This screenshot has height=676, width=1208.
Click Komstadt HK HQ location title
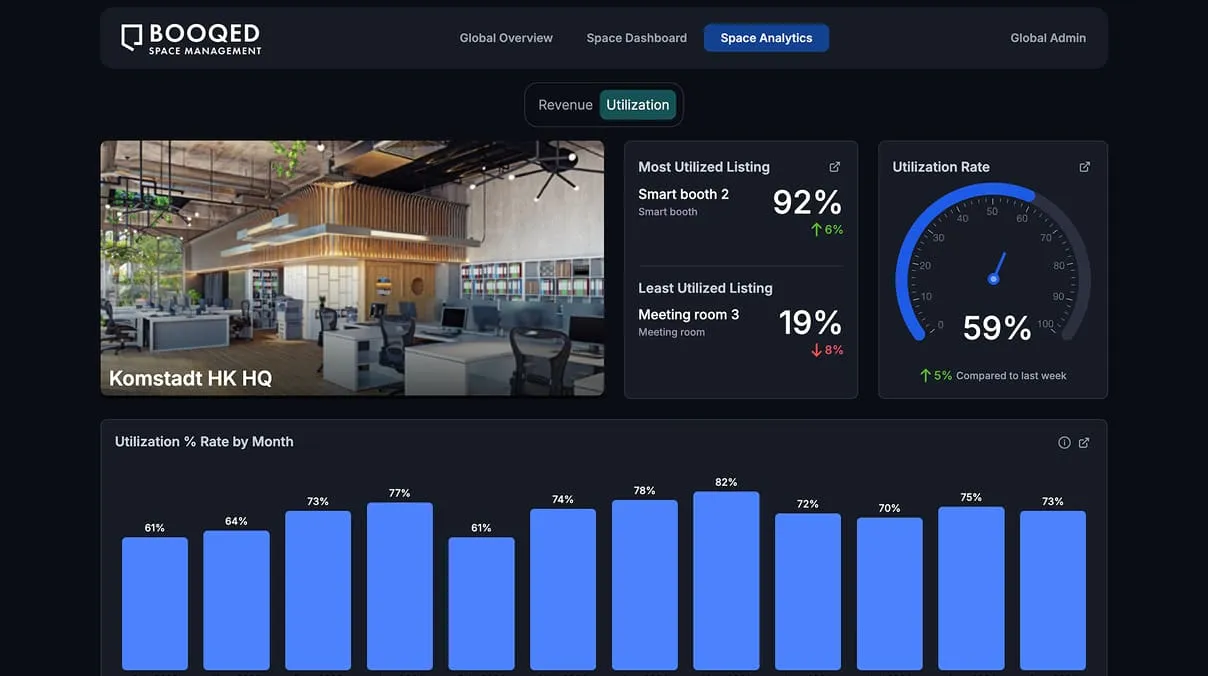click(x=190, y=378)
